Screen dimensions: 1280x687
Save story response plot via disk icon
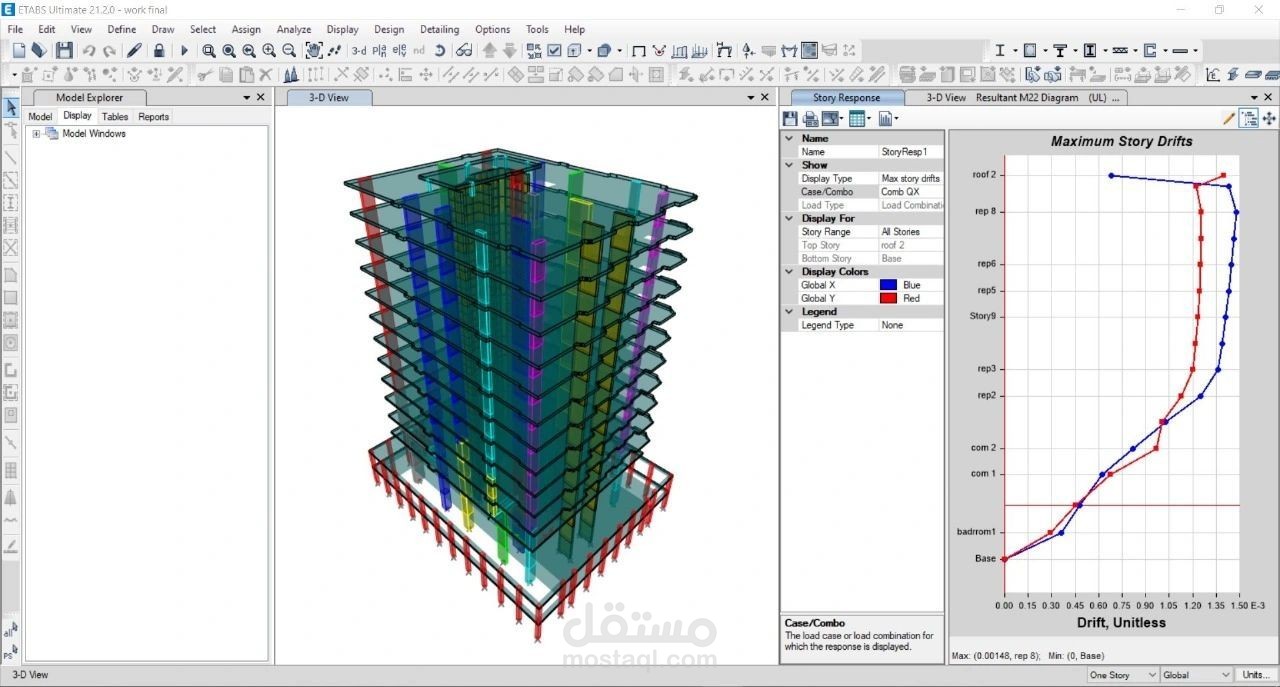(790, 119)
